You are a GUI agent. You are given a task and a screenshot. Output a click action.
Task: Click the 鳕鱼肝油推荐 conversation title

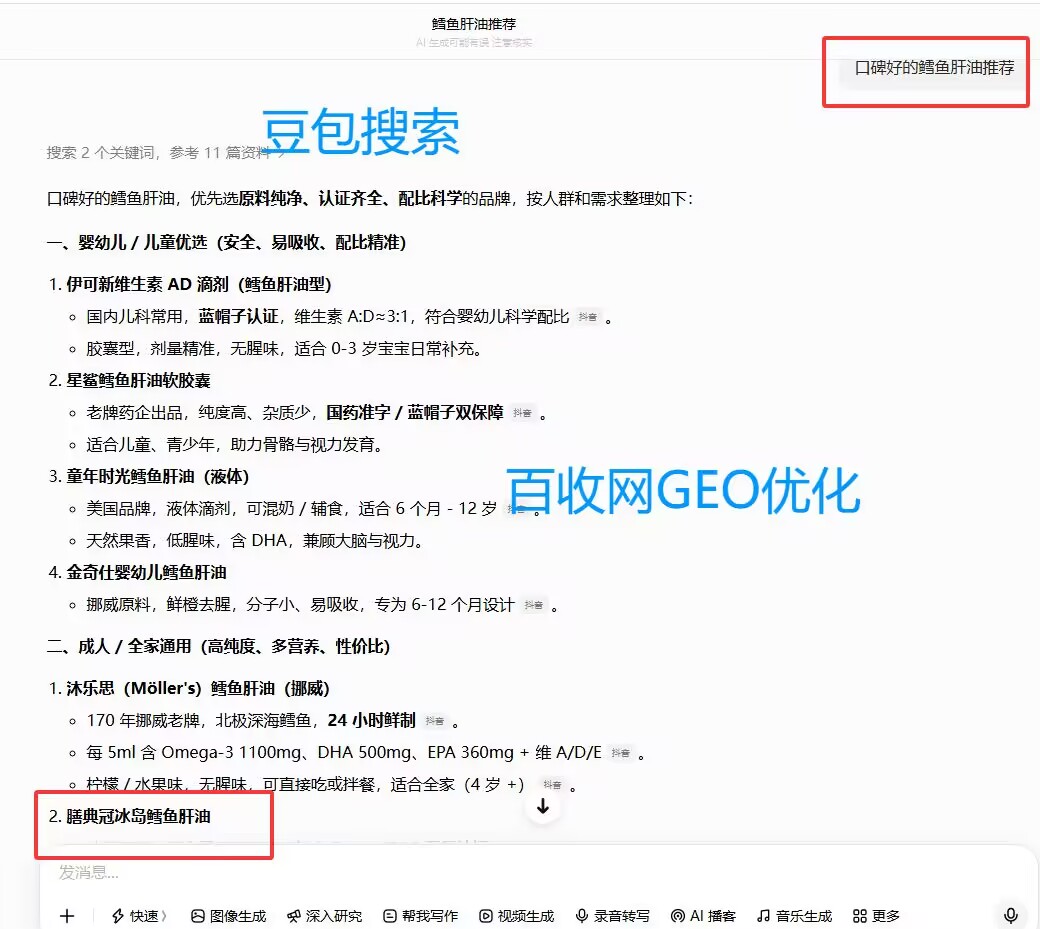474,24
